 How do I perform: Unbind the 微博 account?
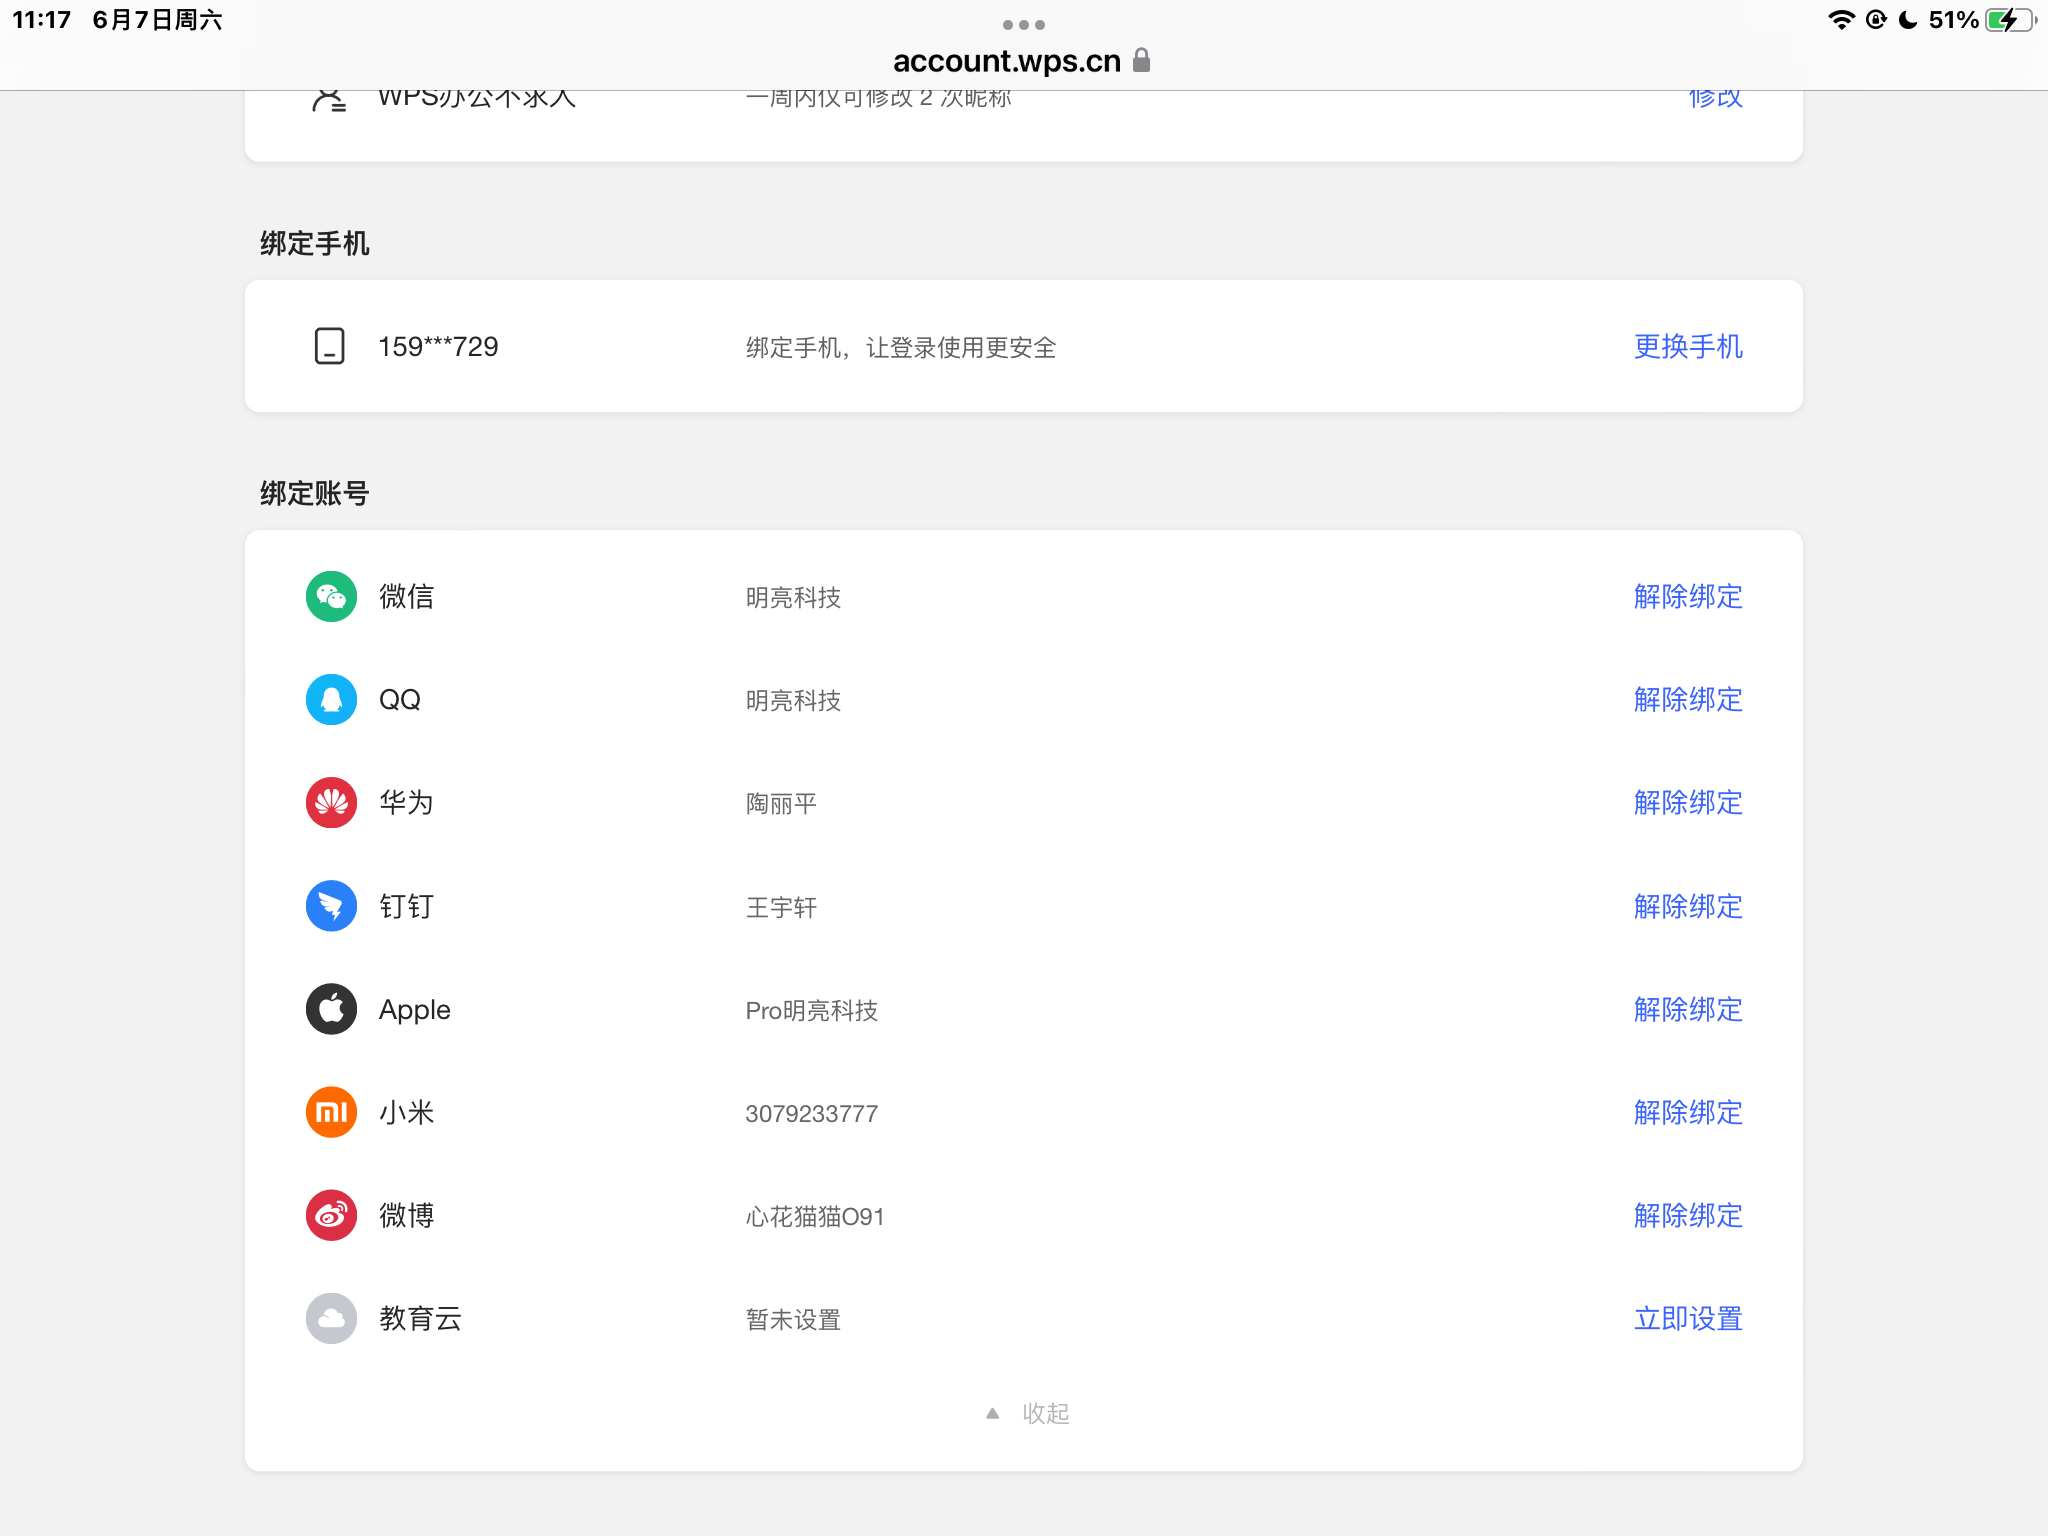(x=1688, y=1215)
